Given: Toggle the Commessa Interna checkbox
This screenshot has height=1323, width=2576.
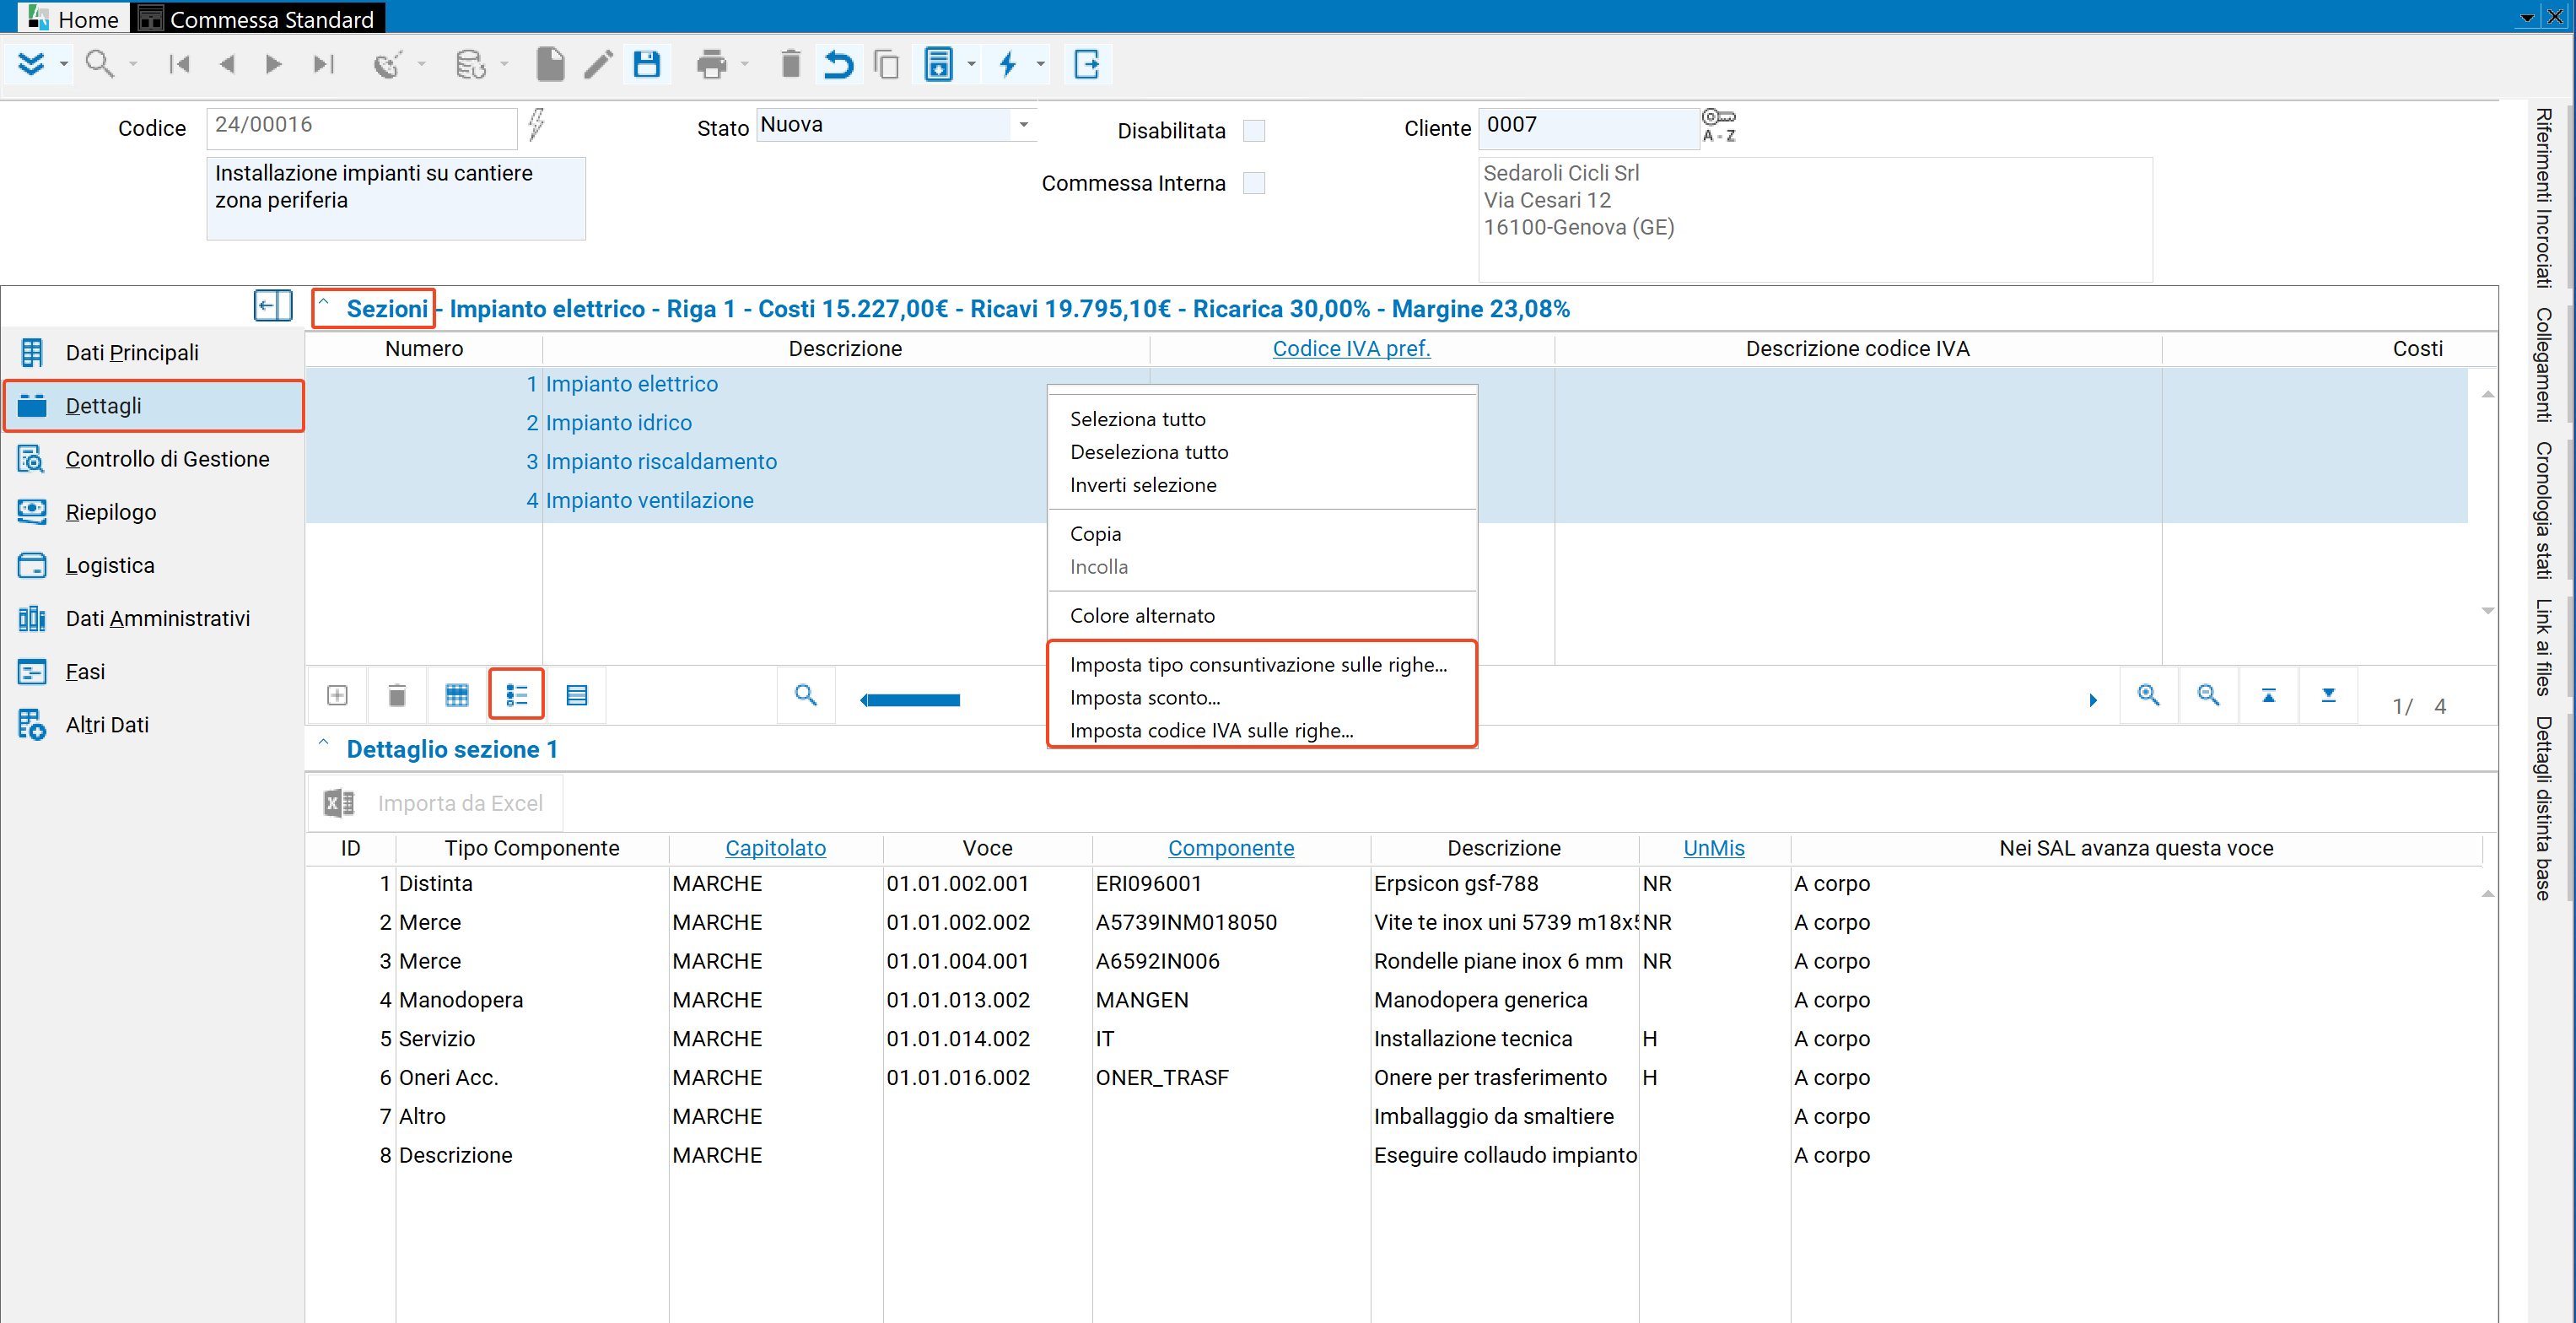Looking at the screenshot, I should pos(1253,183).
